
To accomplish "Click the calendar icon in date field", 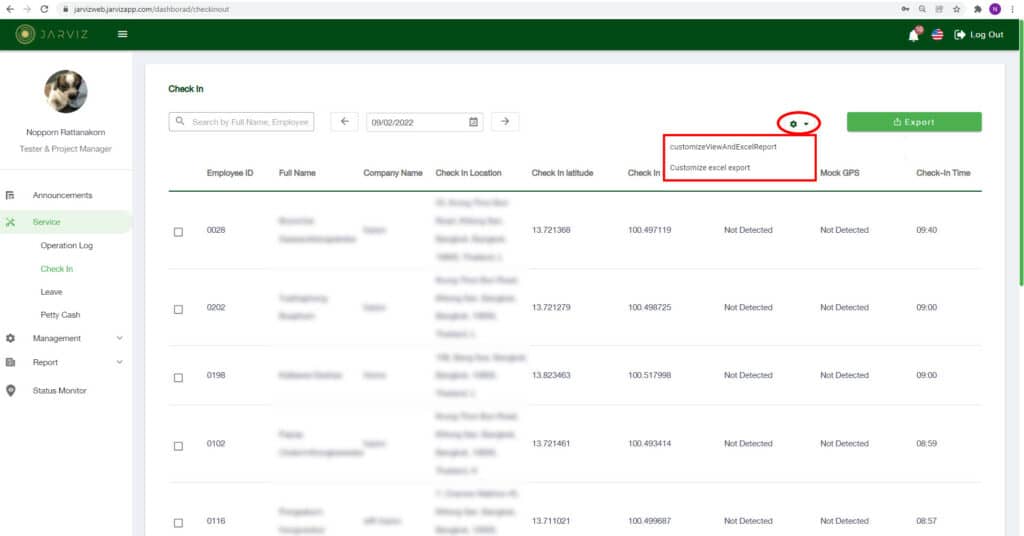I will pyautogui.click(x=475, y=122).
